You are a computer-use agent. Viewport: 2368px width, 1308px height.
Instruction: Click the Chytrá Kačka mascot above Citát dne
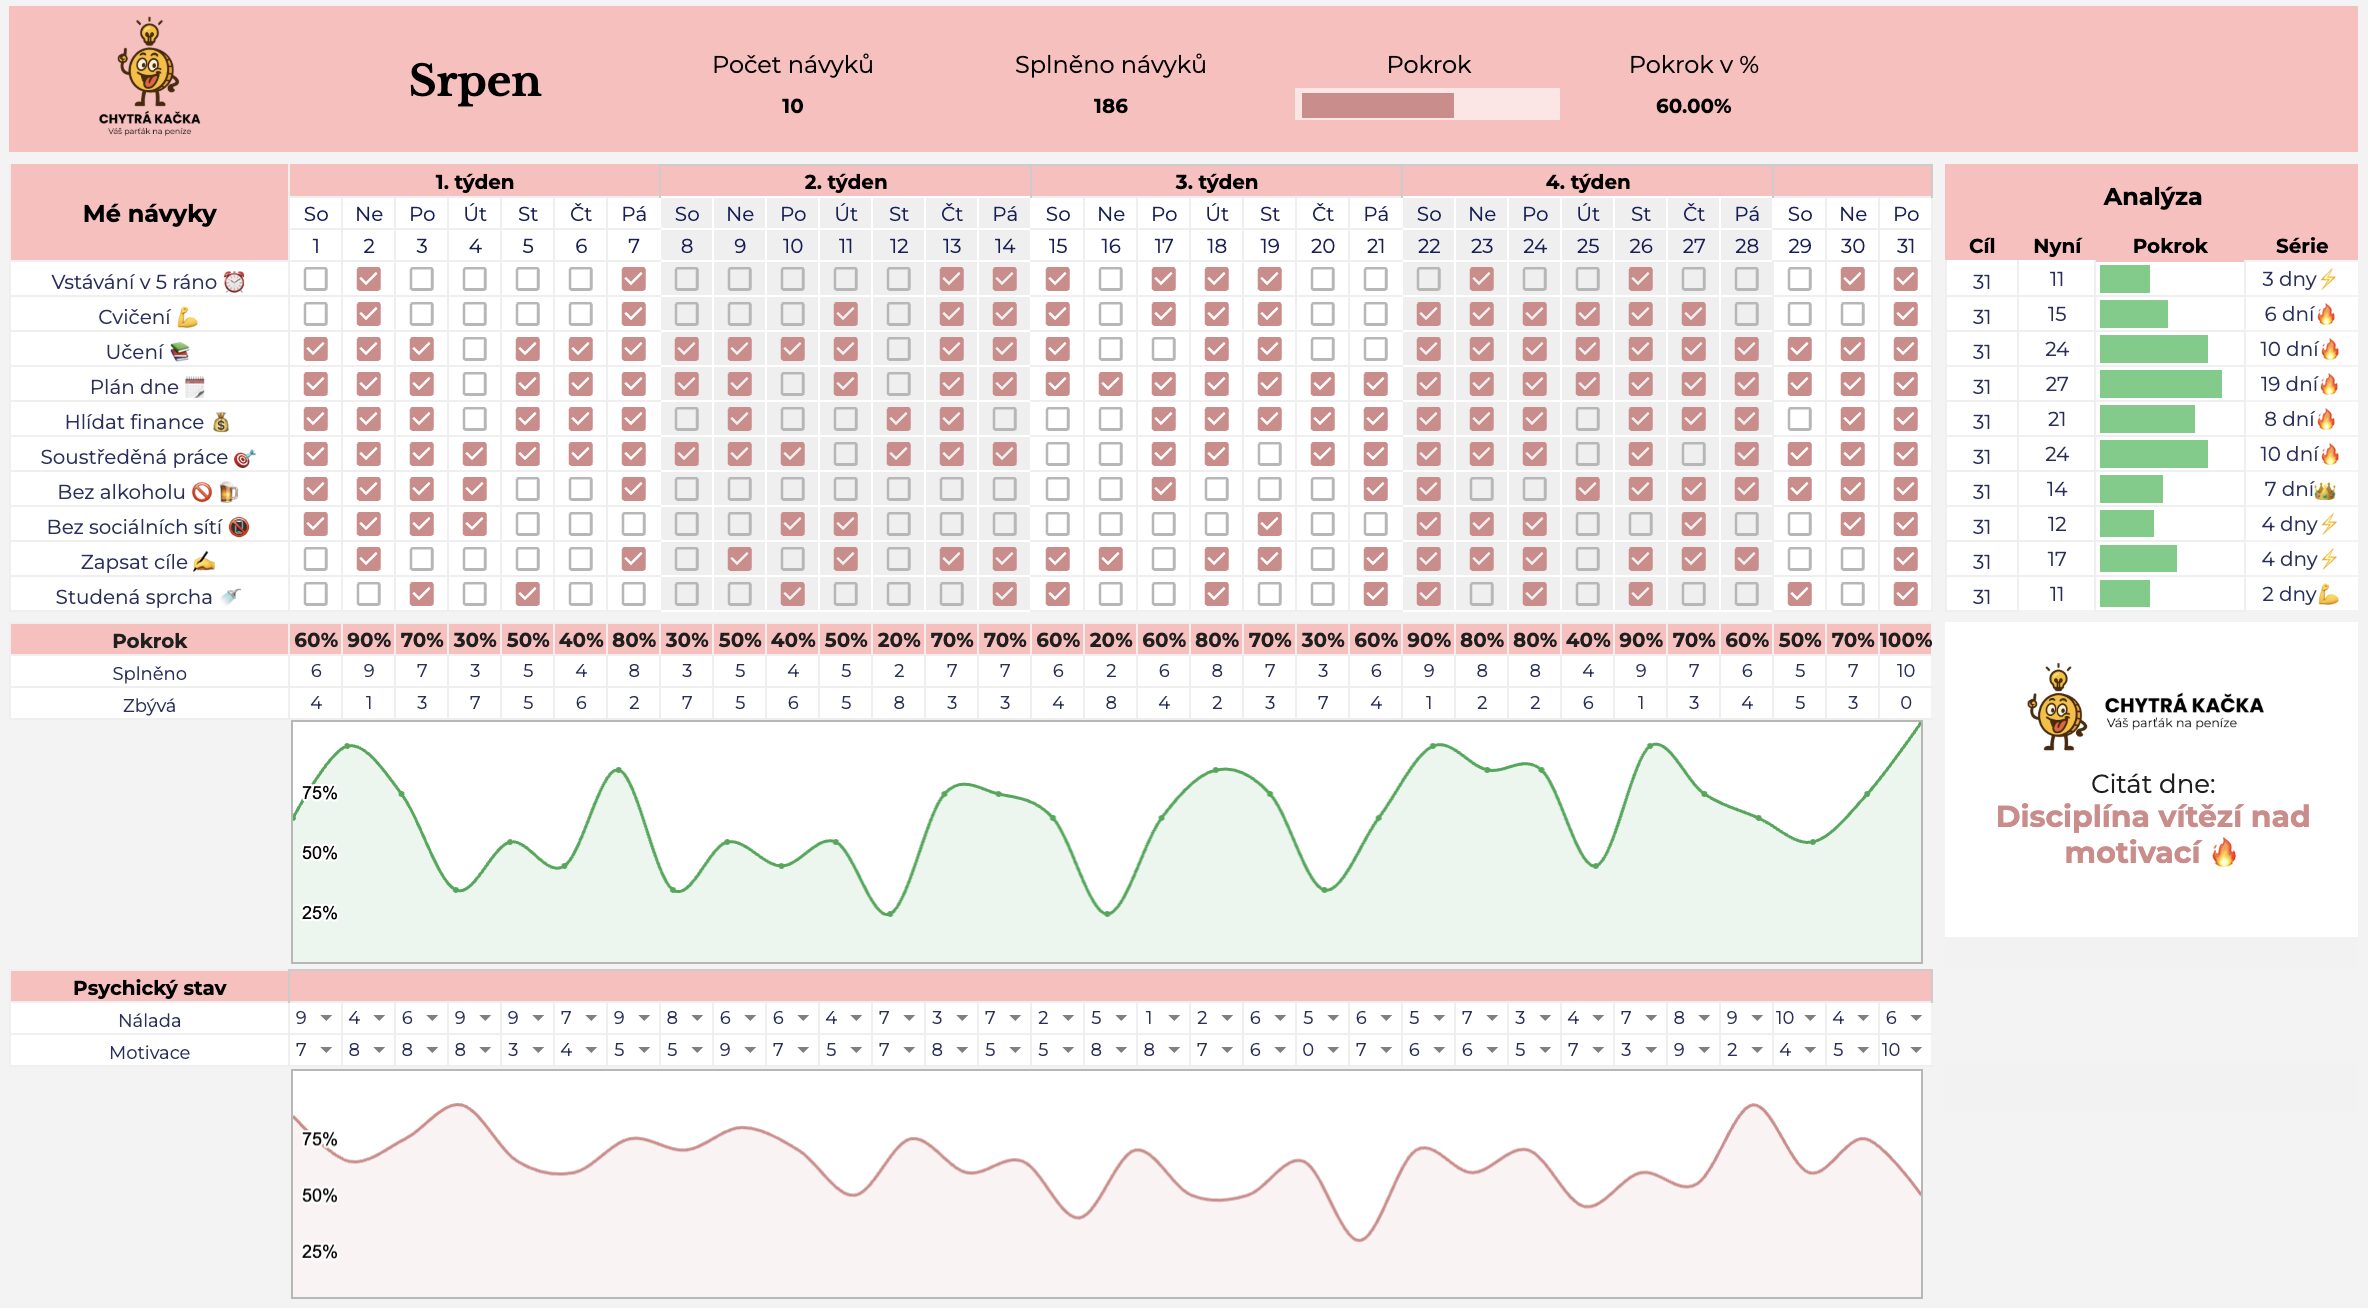tap(2057, 707)
